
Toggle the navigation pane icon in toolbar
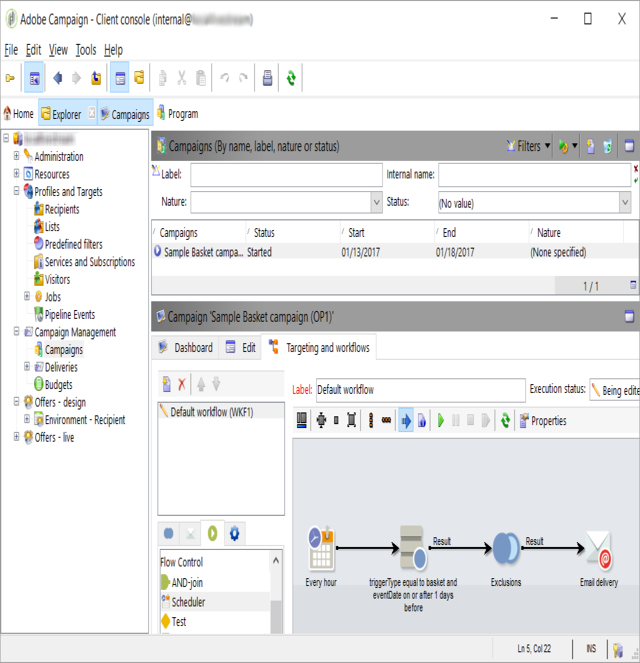pyautogui.click(x=34, y=78)
